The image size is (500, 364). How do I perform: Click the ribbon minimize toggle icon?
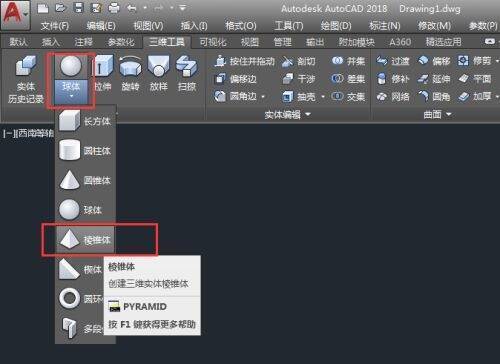click(489, 41)
